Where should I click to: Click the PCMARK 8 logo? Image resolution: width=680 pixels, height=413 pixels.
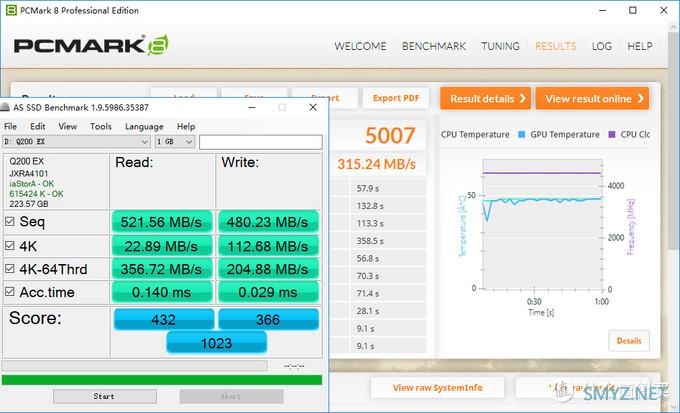click(x=91, y=46)
